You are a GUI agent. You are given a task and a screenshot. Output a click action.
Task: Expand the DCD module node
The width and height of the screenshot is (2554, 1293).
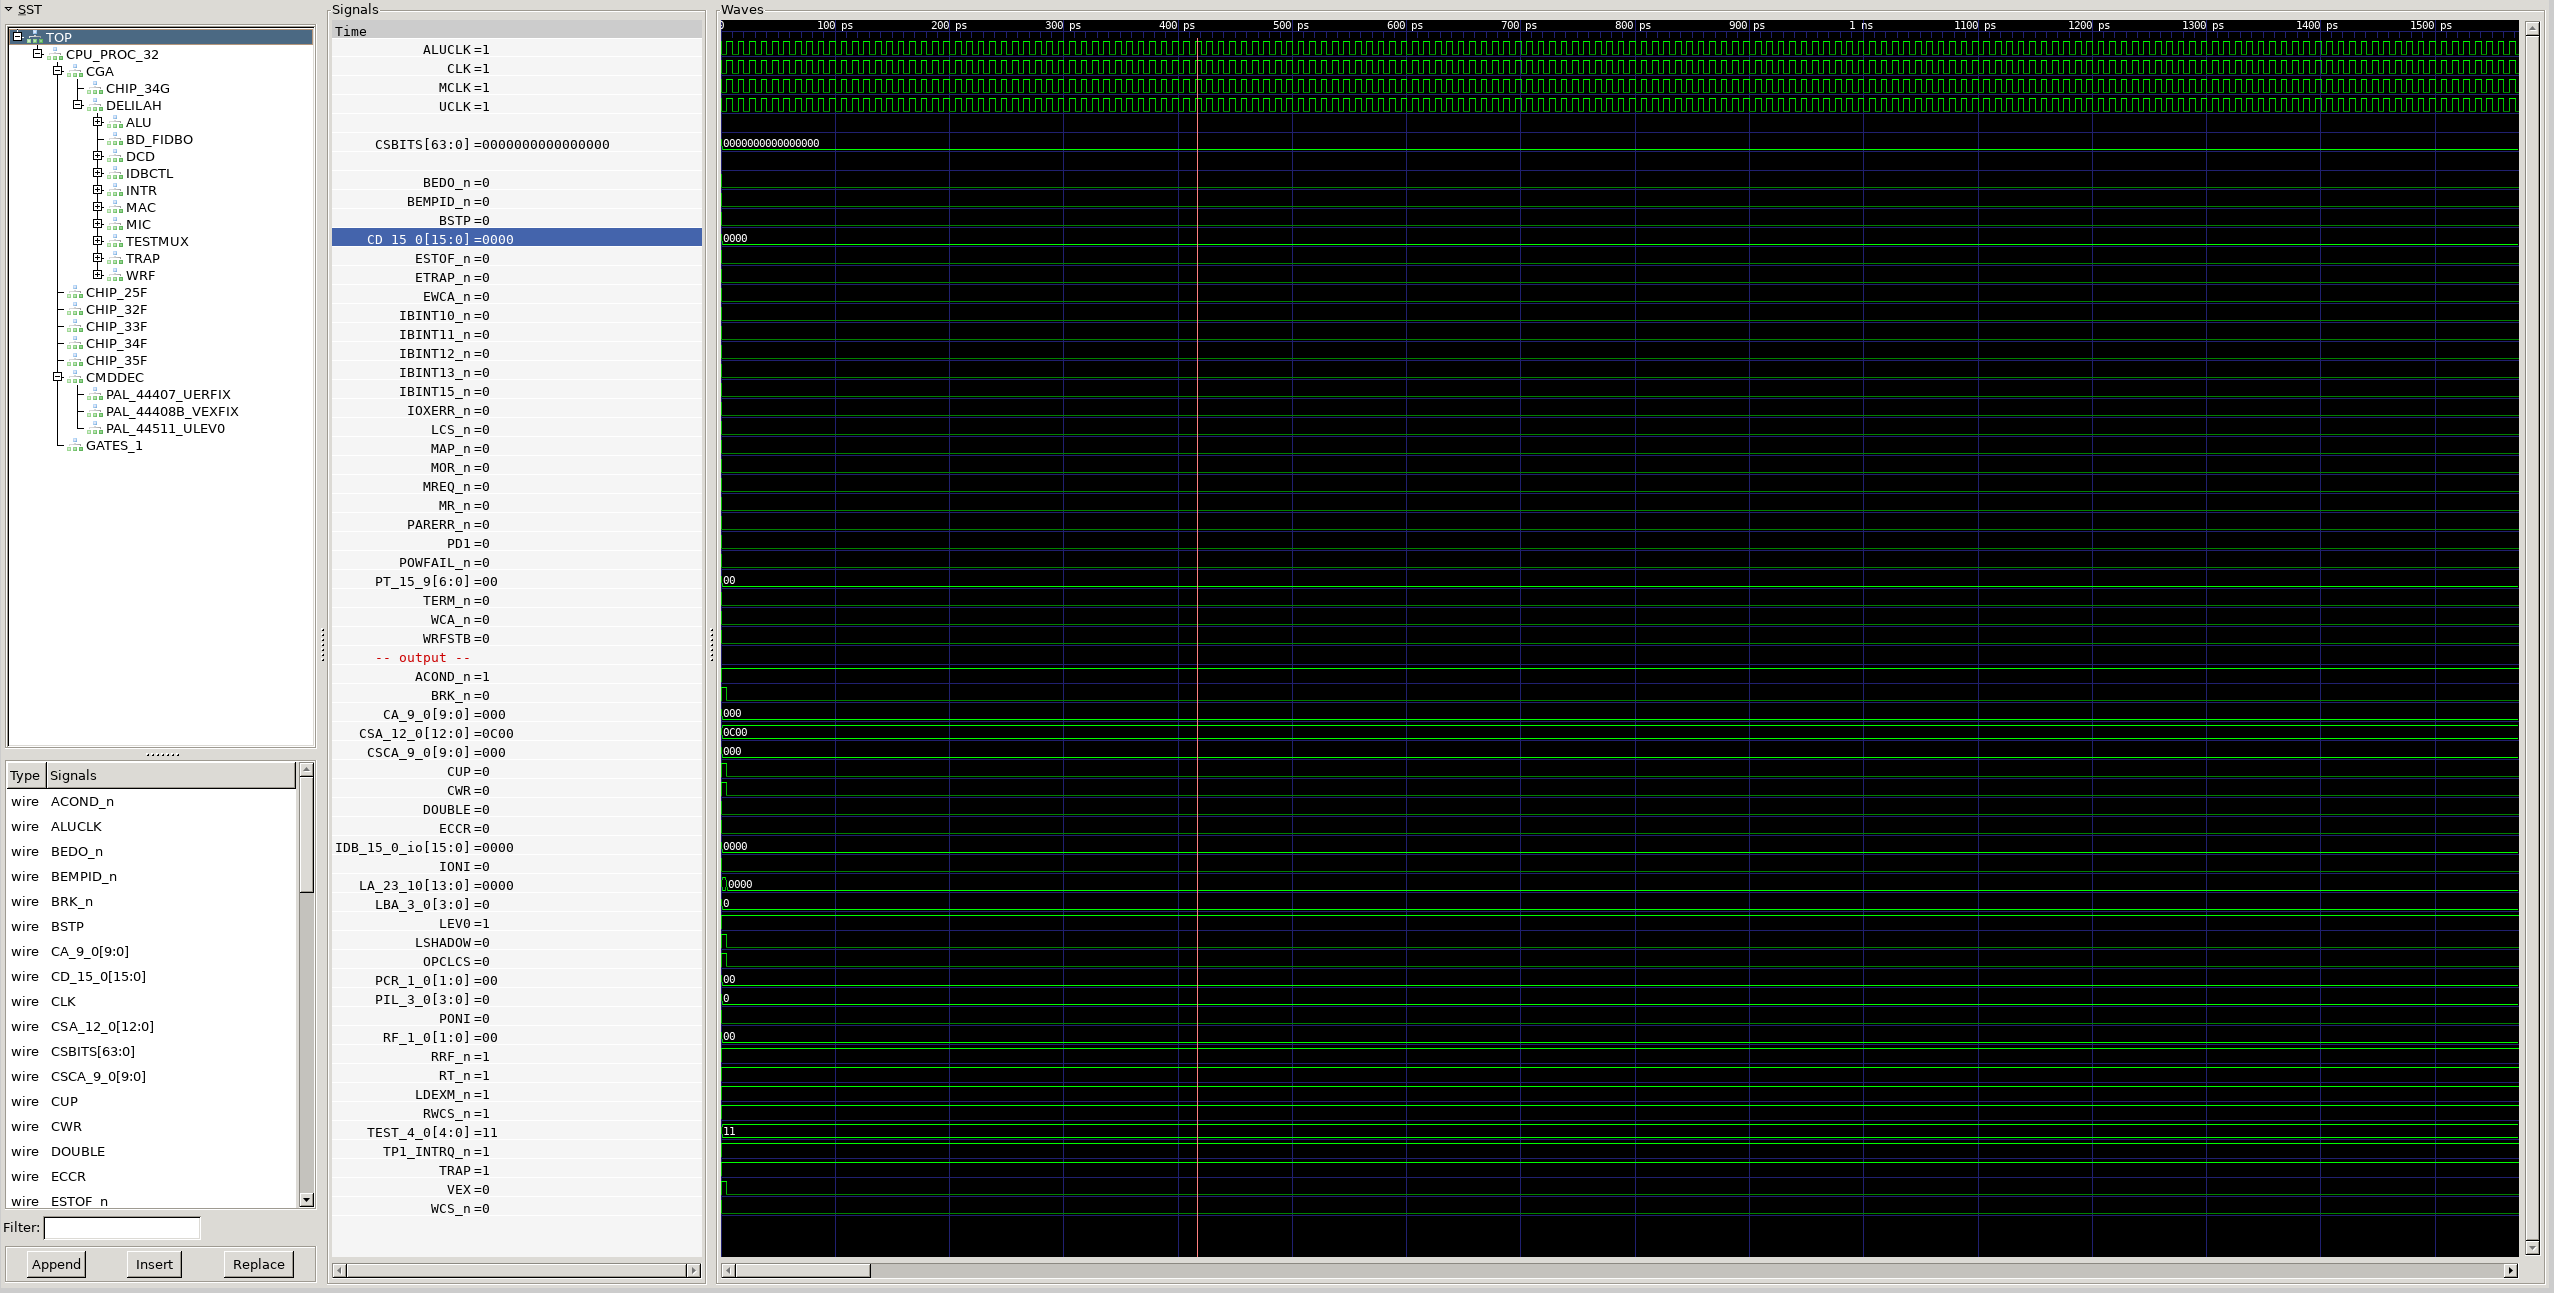[x=97, y=156]
